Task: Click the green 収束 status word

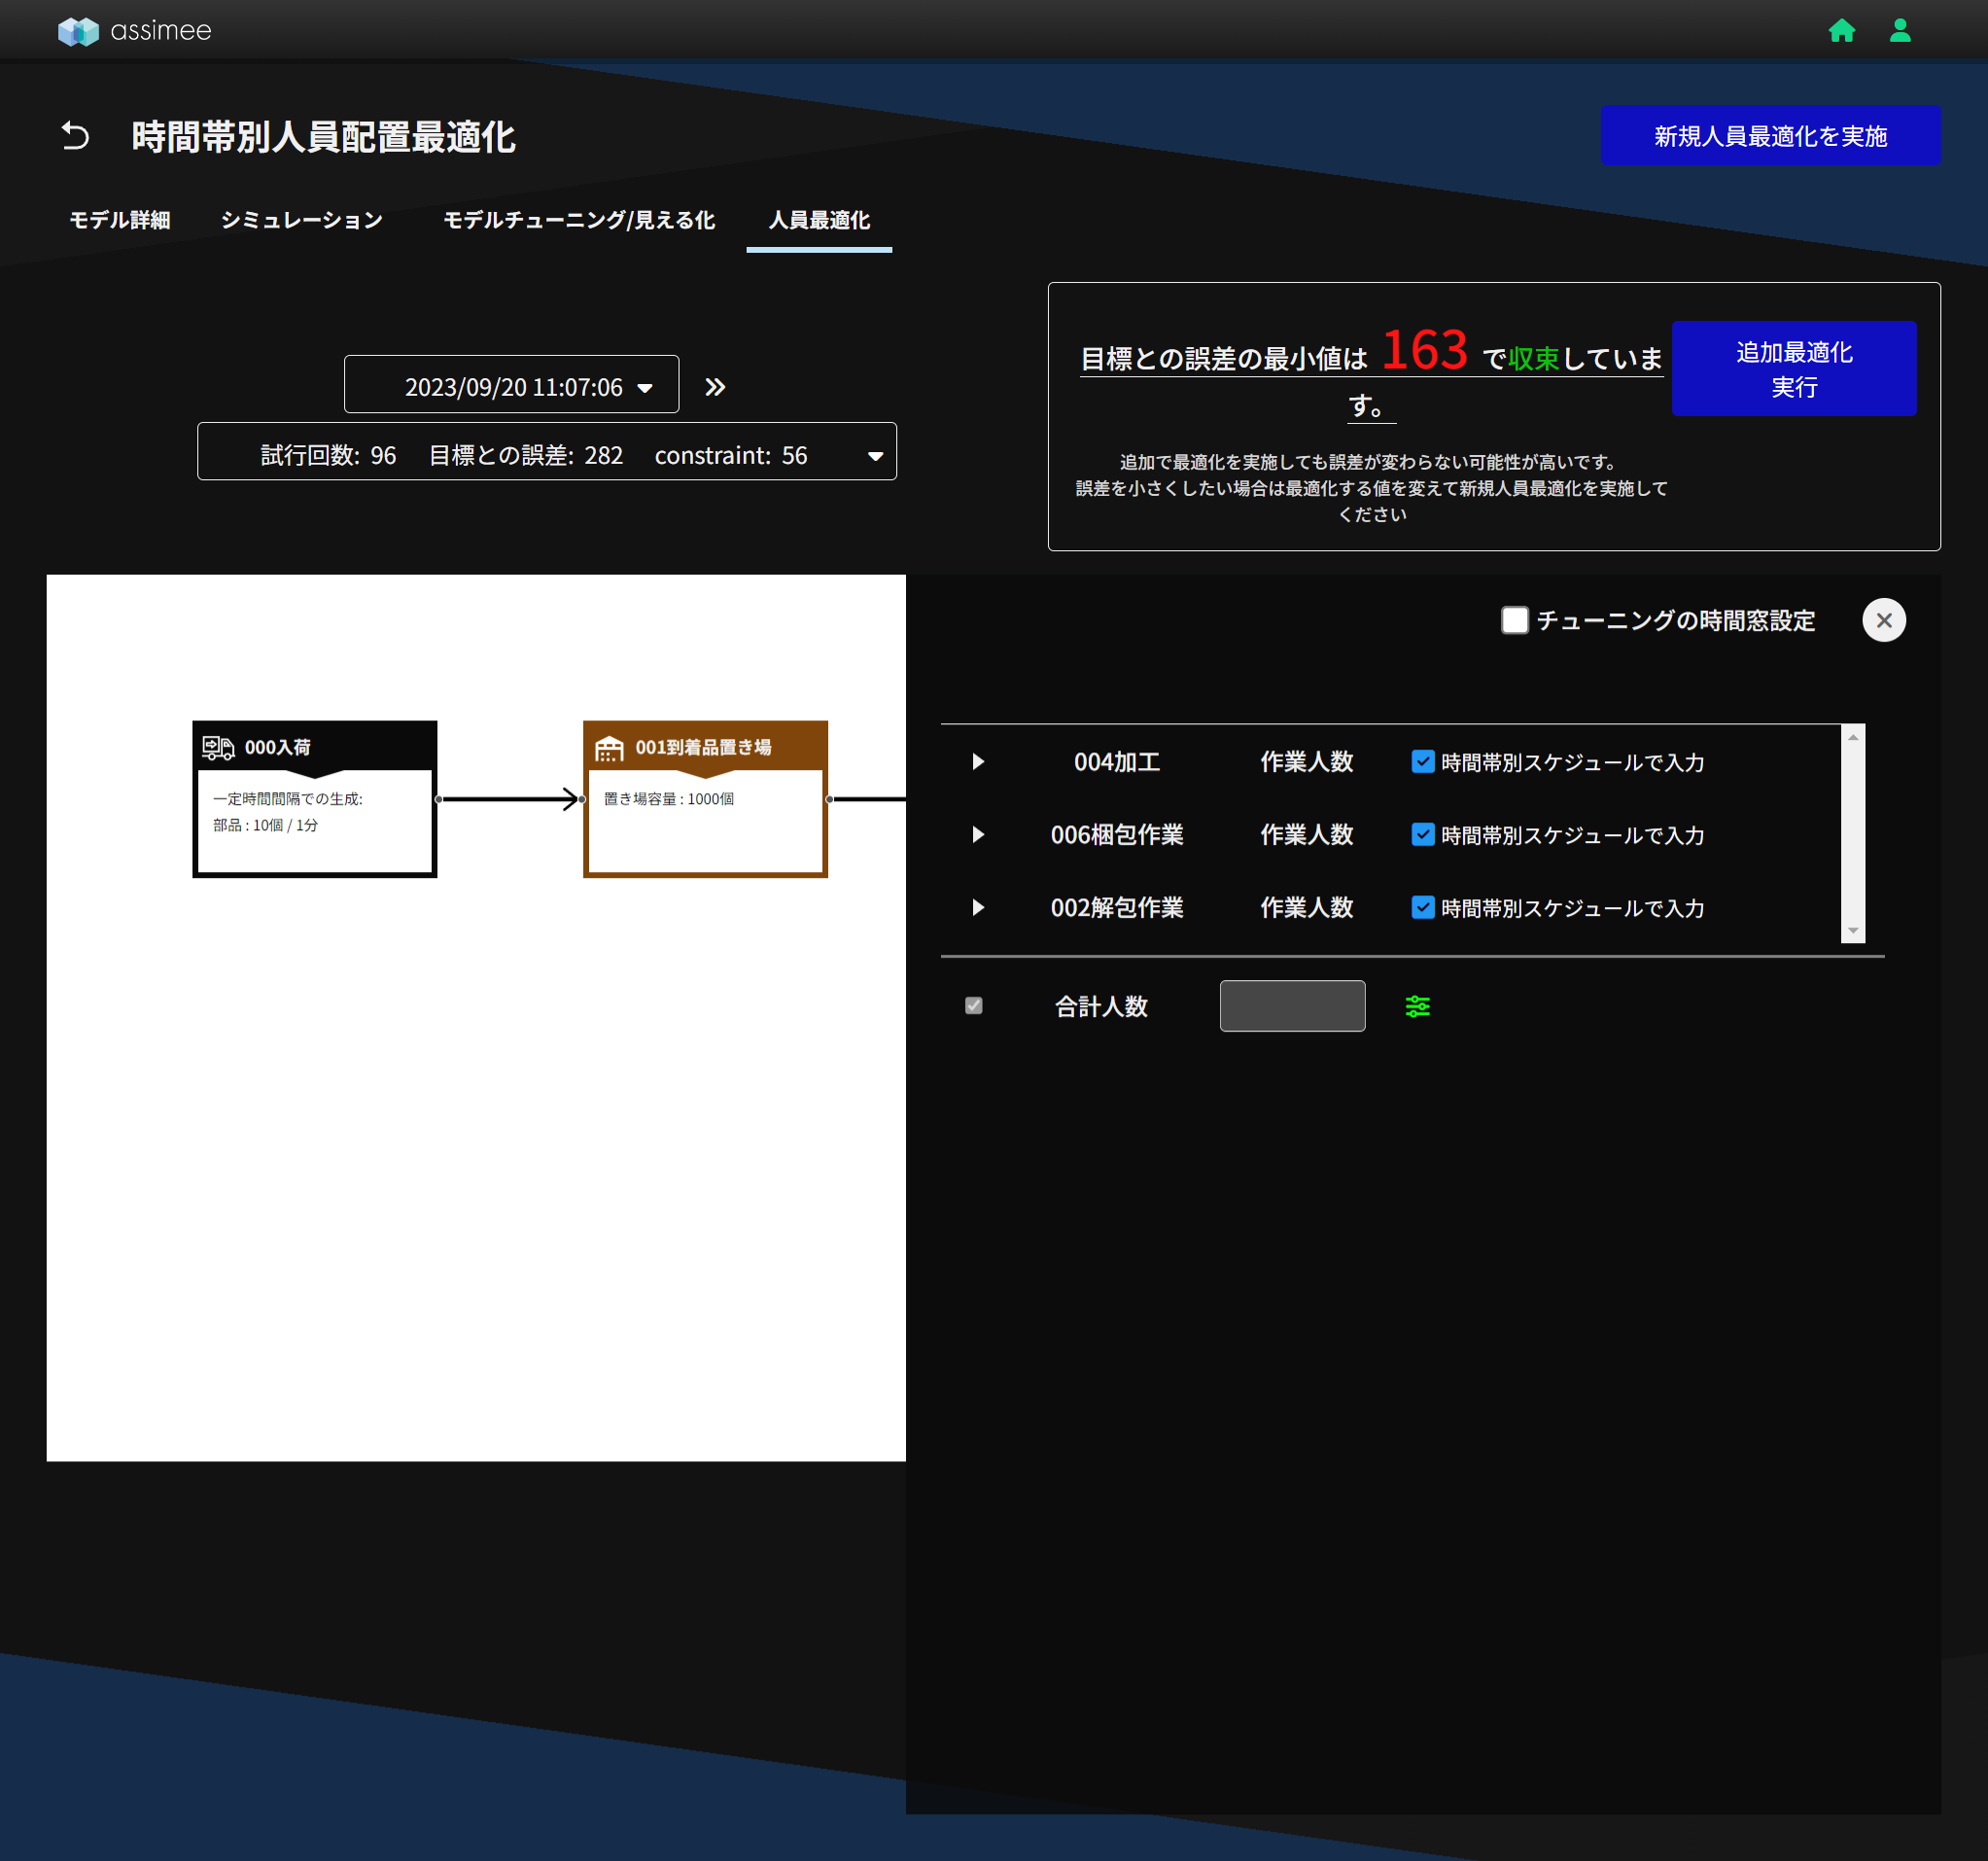Action: 1532,358
